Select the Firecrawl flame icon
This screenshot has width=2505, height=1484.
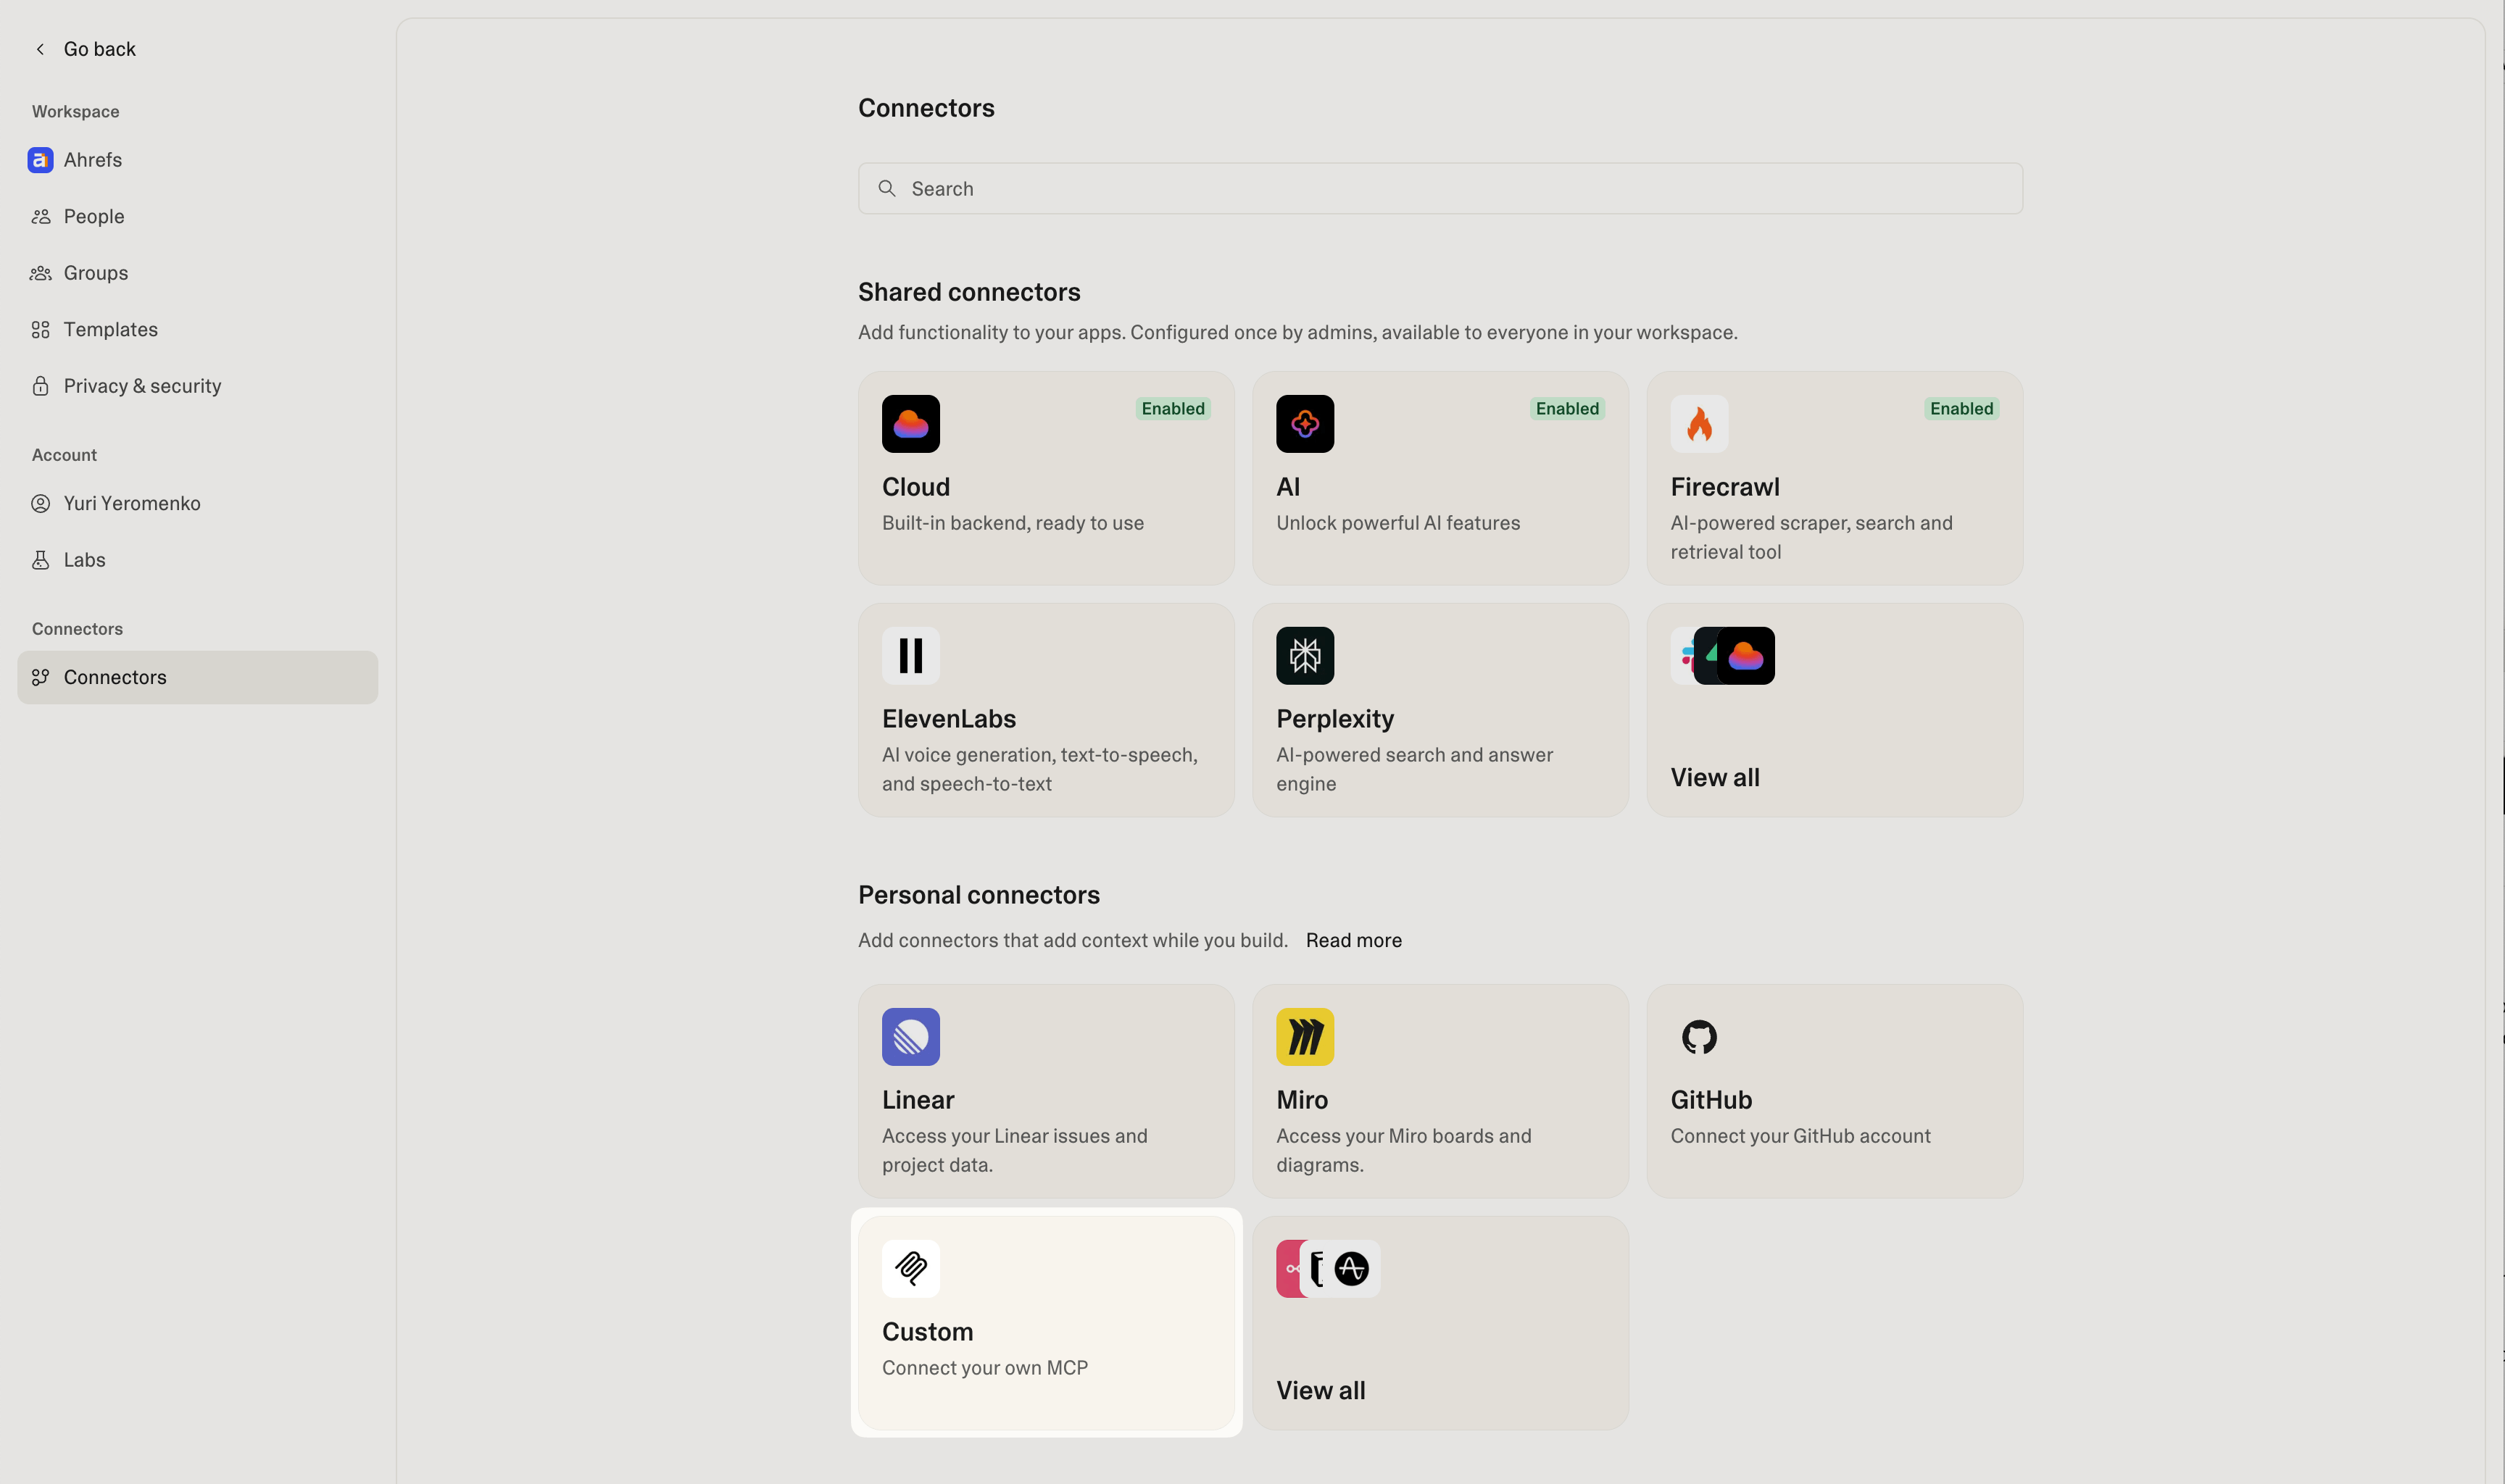coord(1698,424)
